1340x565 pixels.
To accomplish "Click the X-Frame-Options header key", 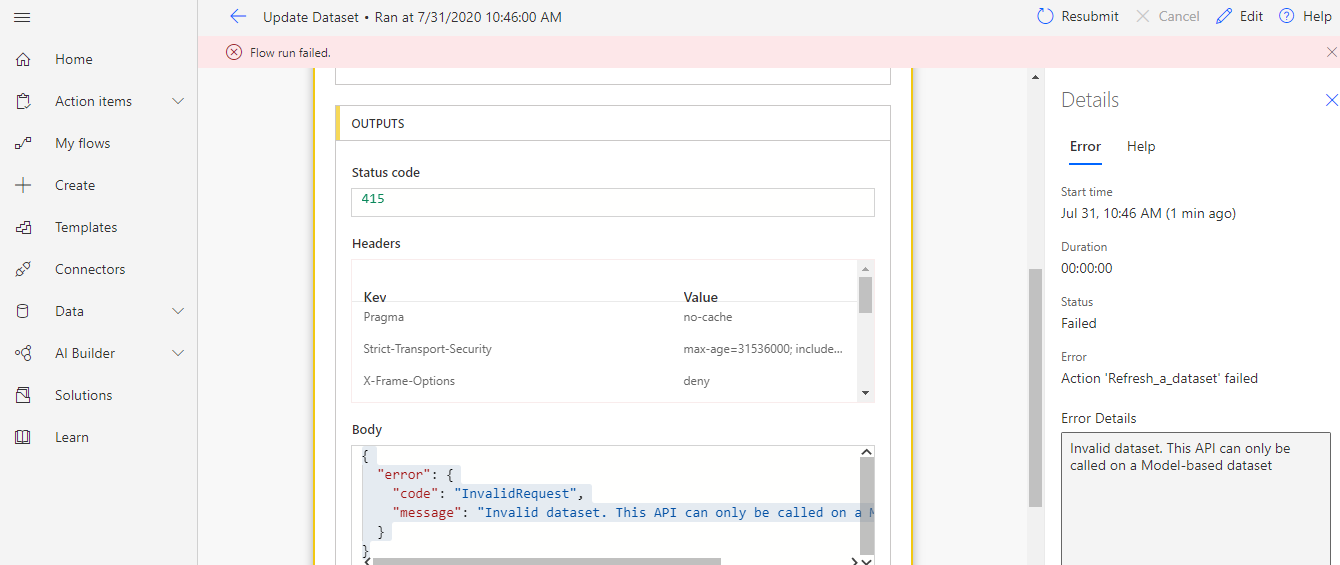I will [x=409, y=381].
